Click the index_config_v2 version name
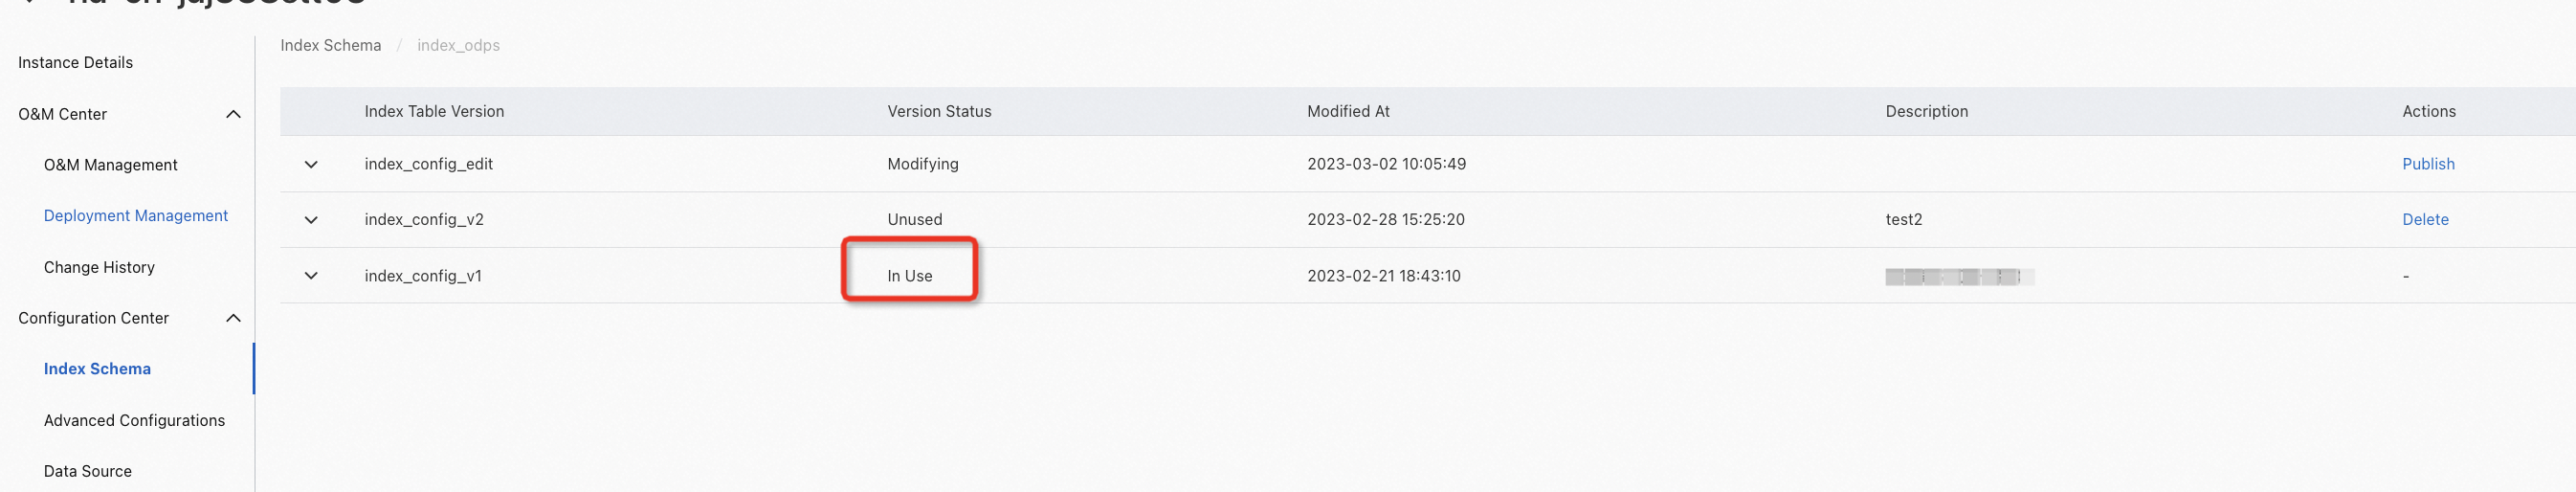Screen dimensions: 2576x492 (423, 220)
